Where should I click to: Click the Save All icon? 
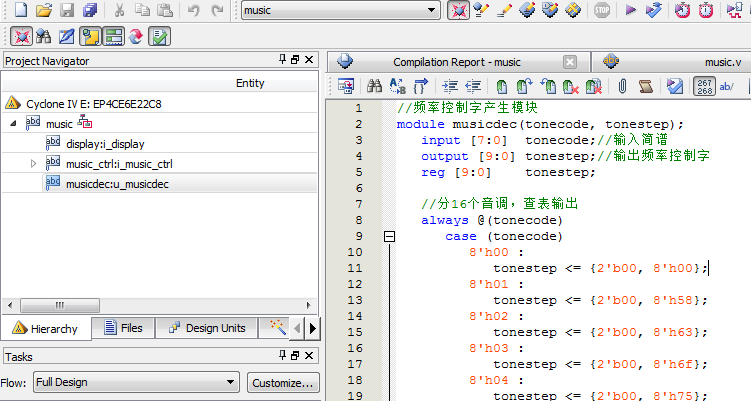(90, 10)
